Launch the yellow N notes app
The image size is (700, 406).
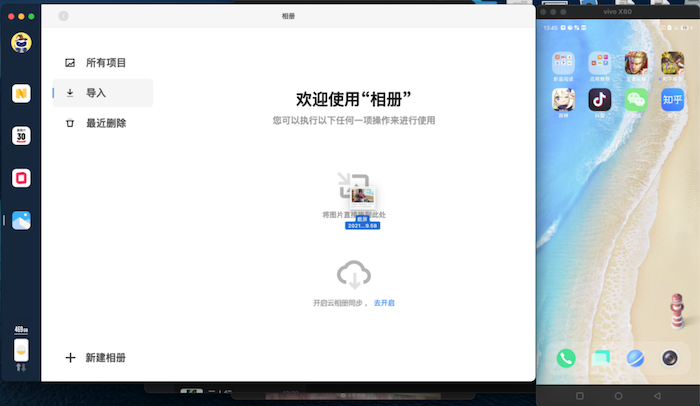click(21, 93)
